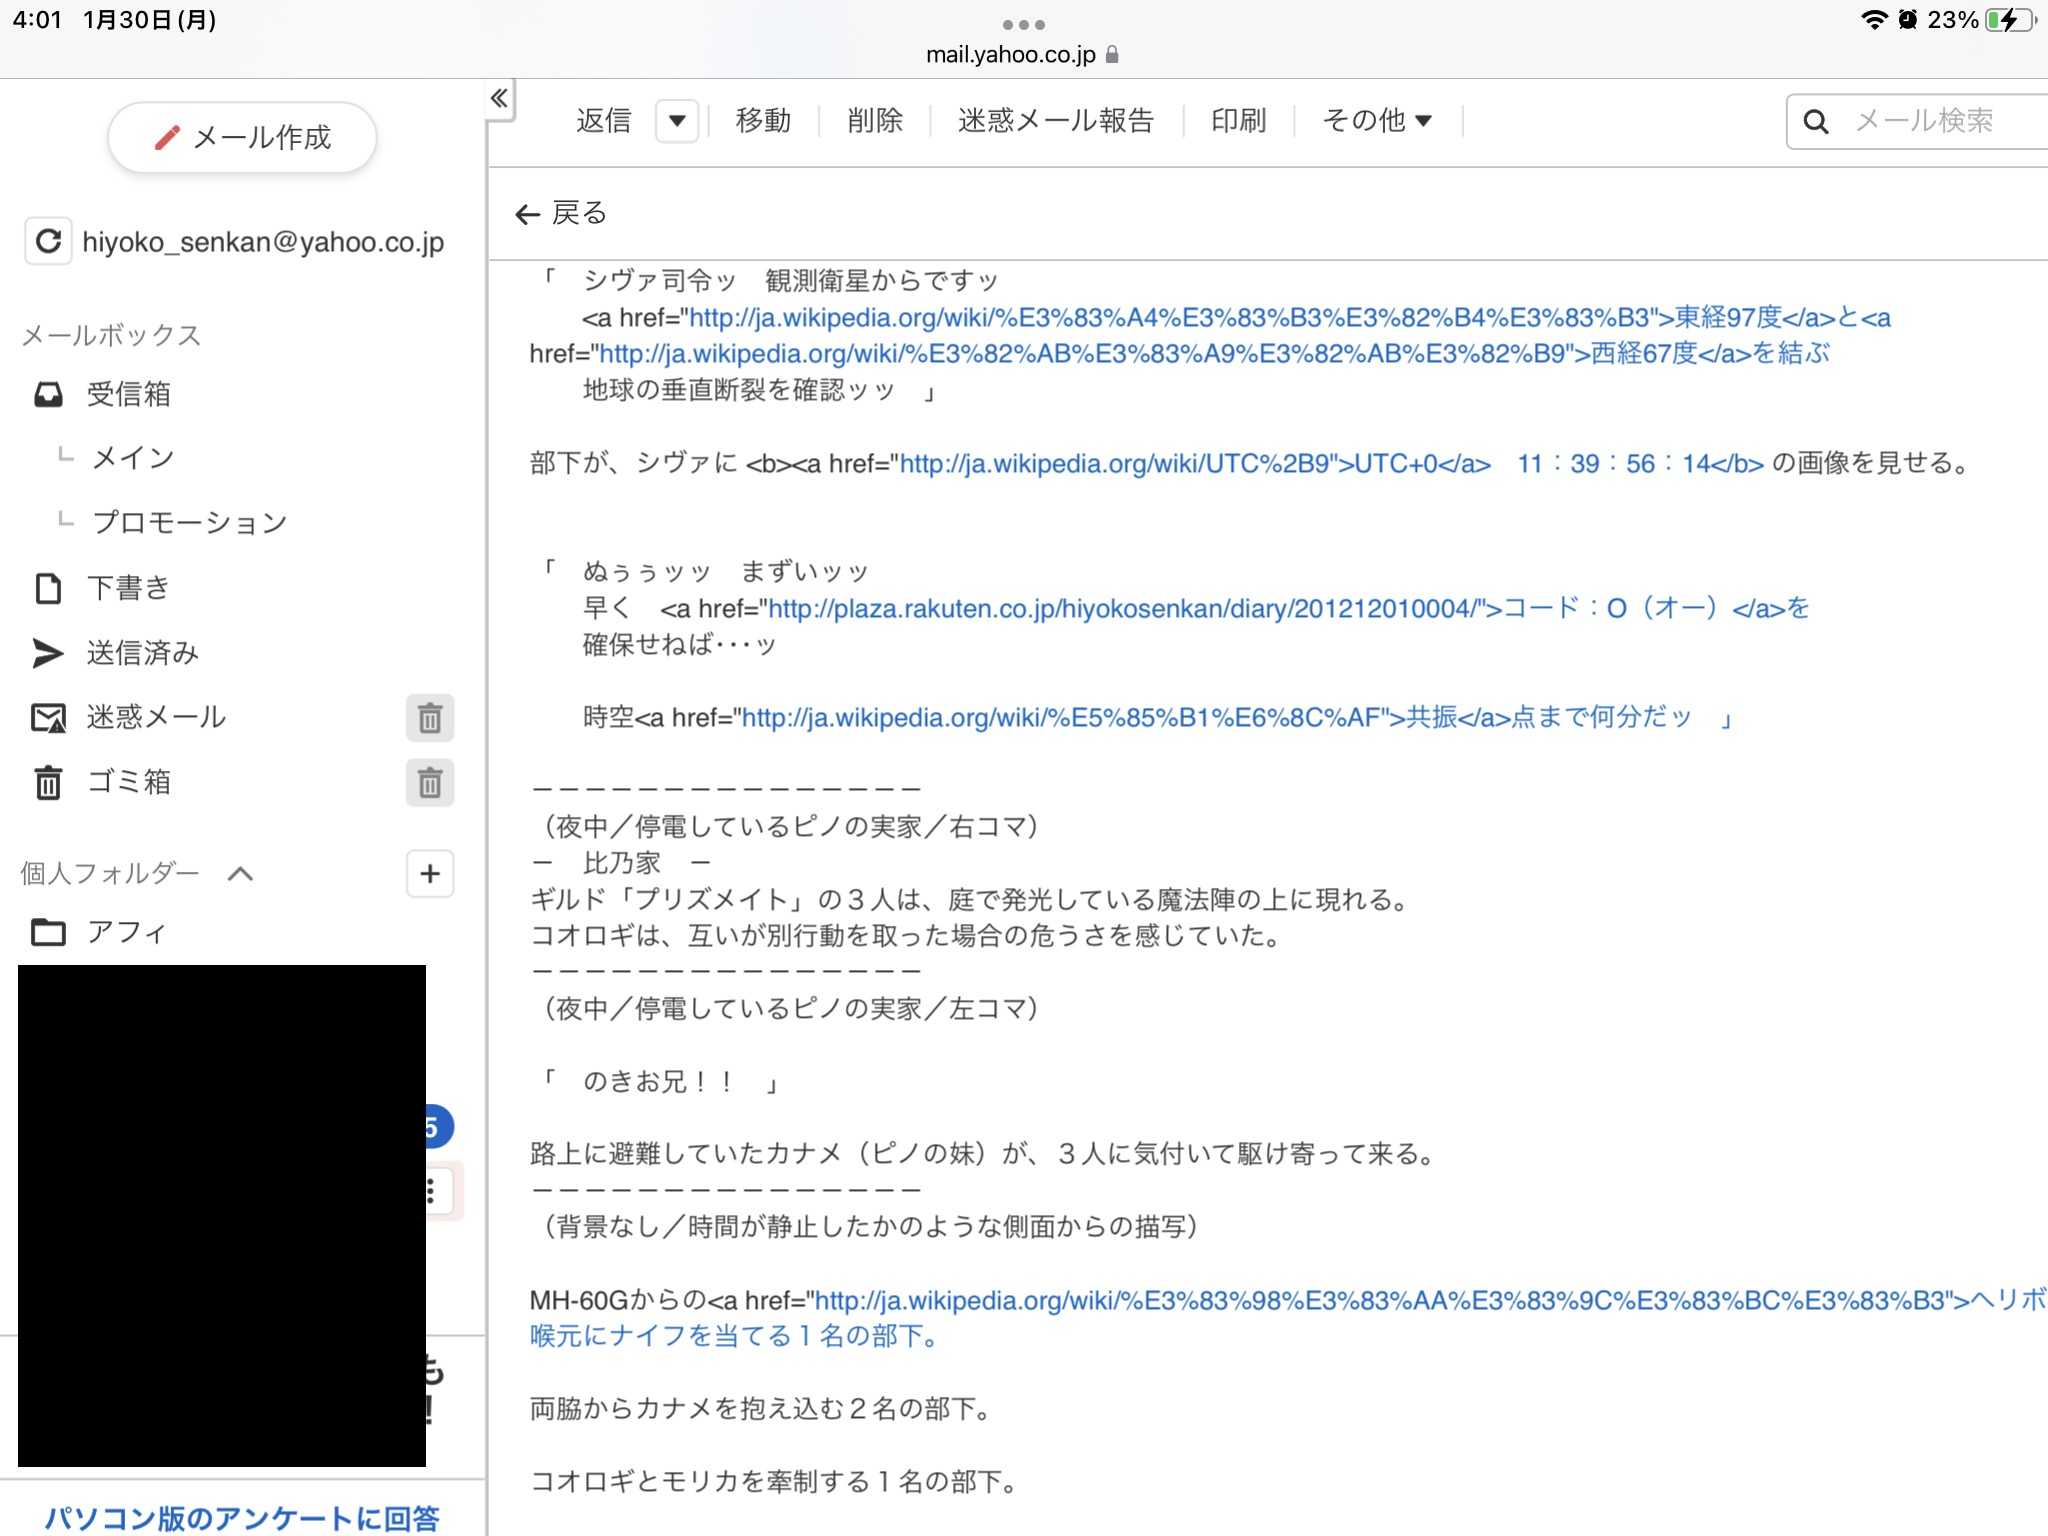Open the 下書き drafts folder
The width and height of the screenshot is (2048, 1536).
point(128,588)
